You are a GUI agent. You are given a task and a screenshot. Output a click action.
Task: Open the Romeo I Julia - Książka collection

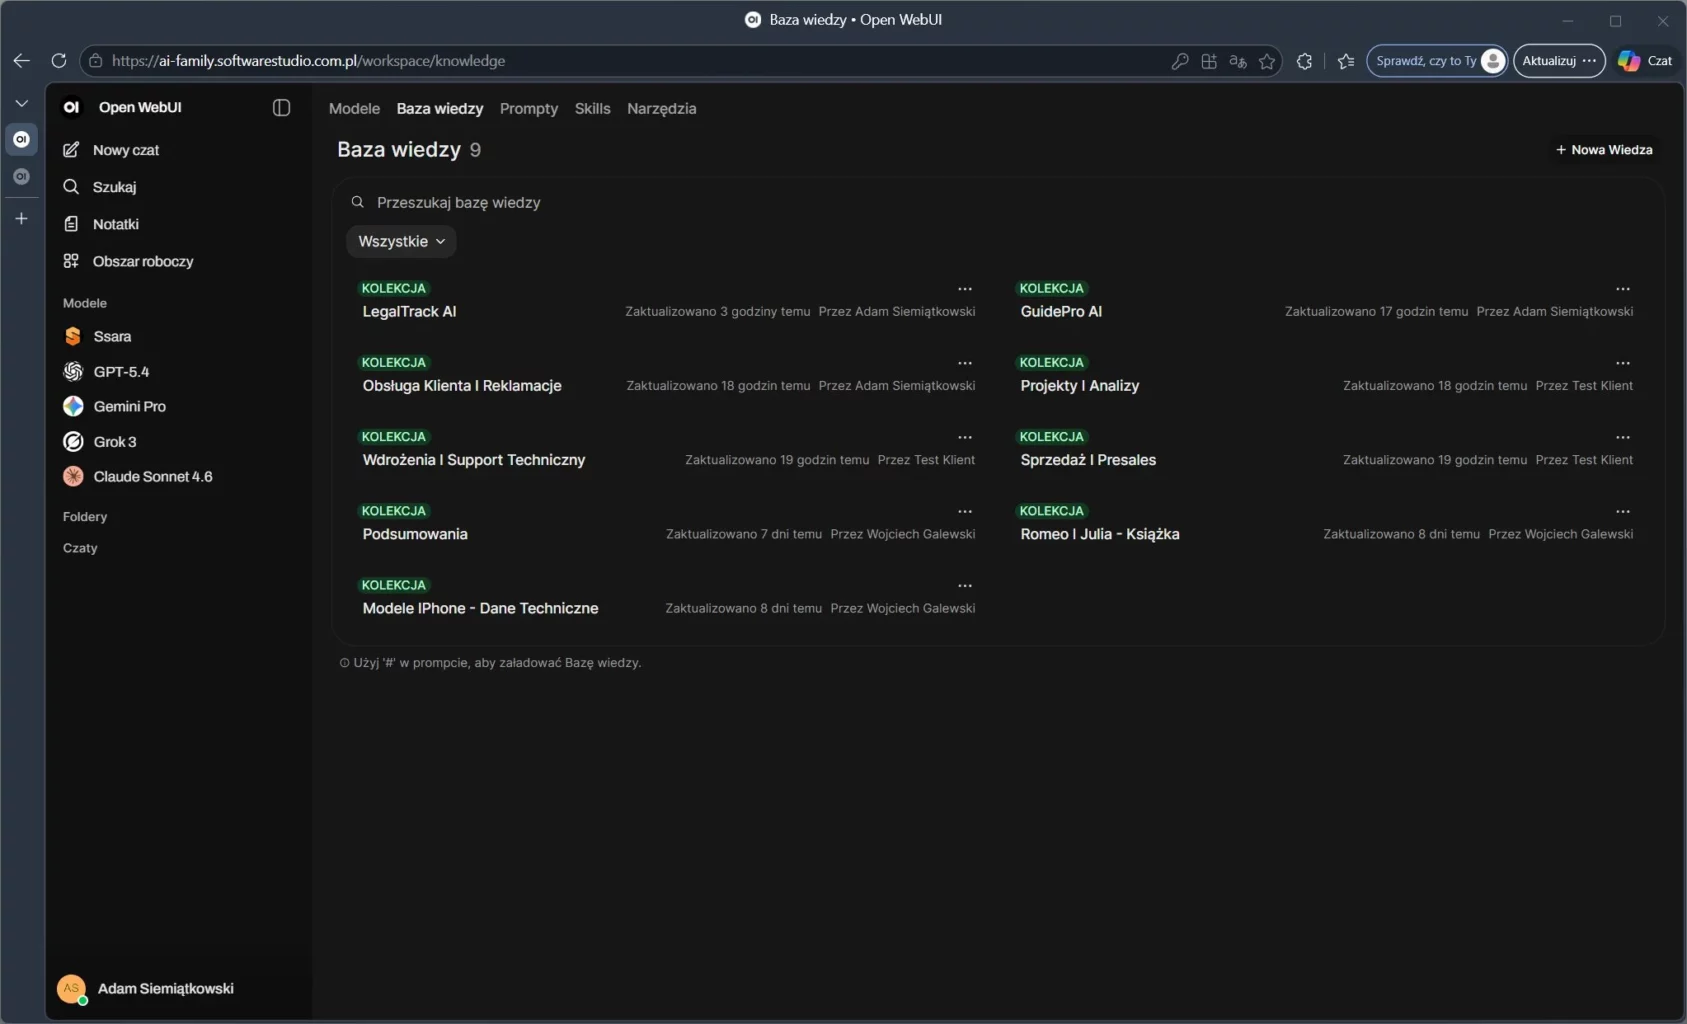[1099, 534]
